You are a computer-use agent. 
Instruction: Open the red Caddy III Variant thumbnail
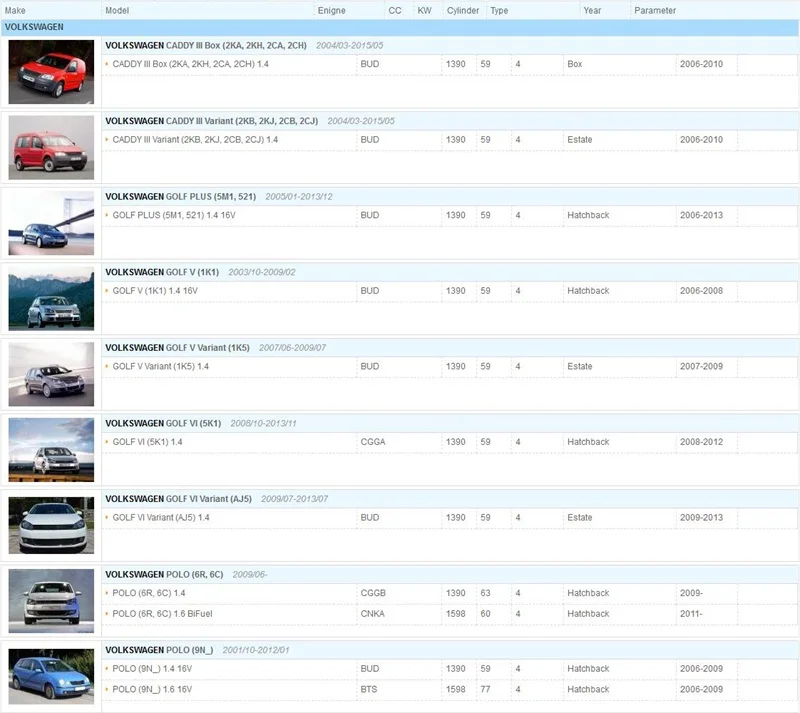tap(51, 147)
